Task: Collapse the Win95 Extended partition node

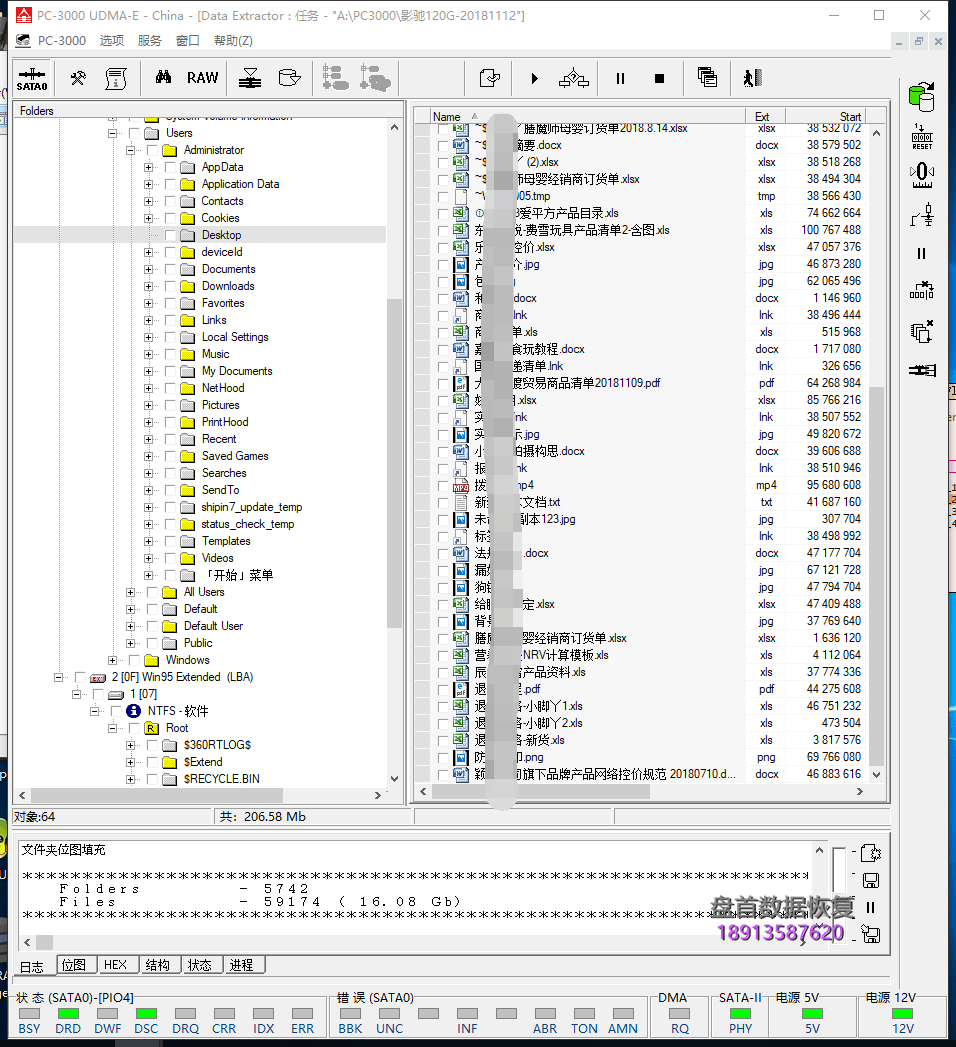Action: (58, 677)
